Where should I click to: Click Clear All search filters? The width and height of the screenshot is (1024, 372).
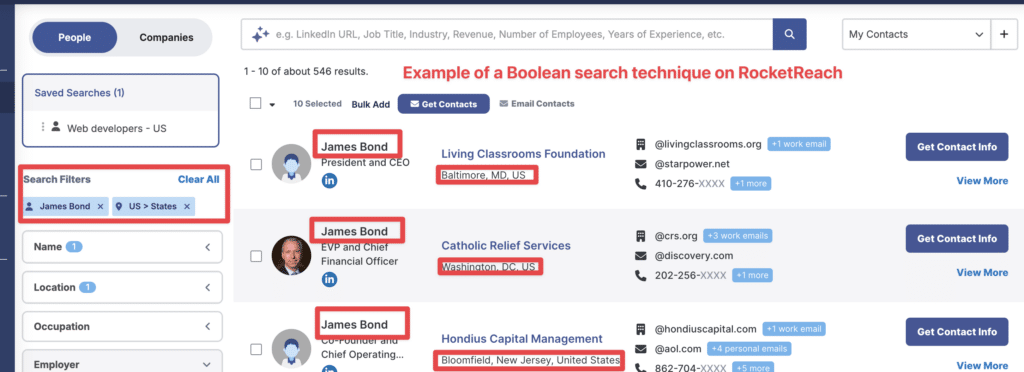click(x=199, y=179)
